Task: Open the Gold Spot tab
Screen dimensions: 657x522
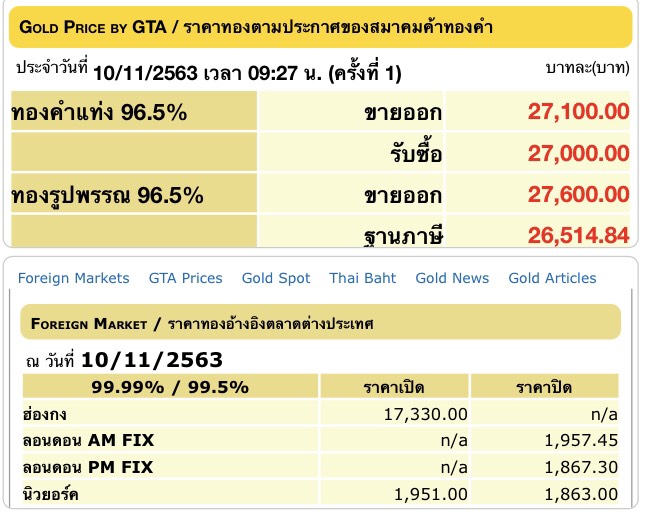Action: [x=276, y=278]
